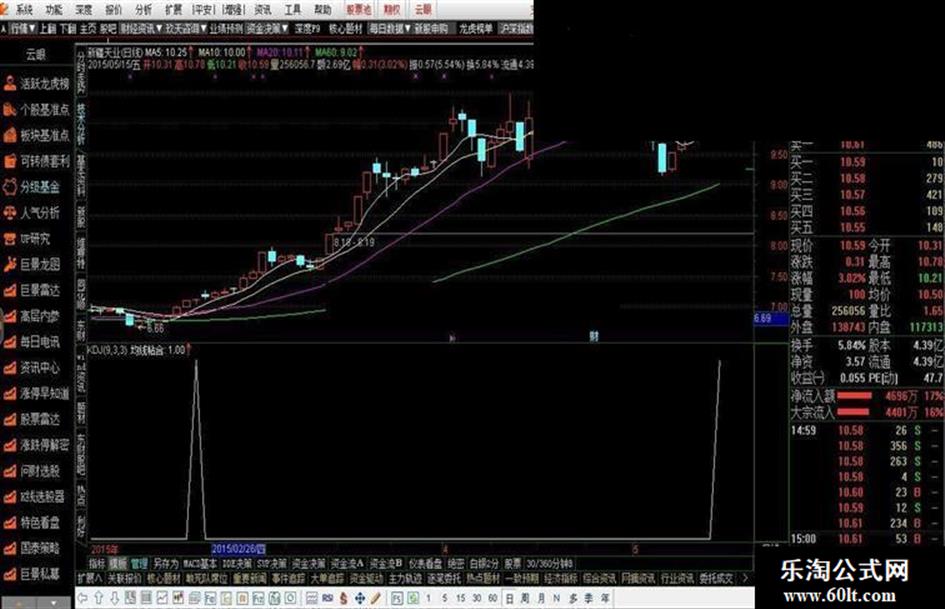Screen dimensions: 945x609
Task: Open the 分析 menu
Action: click(x=143, y=10)
